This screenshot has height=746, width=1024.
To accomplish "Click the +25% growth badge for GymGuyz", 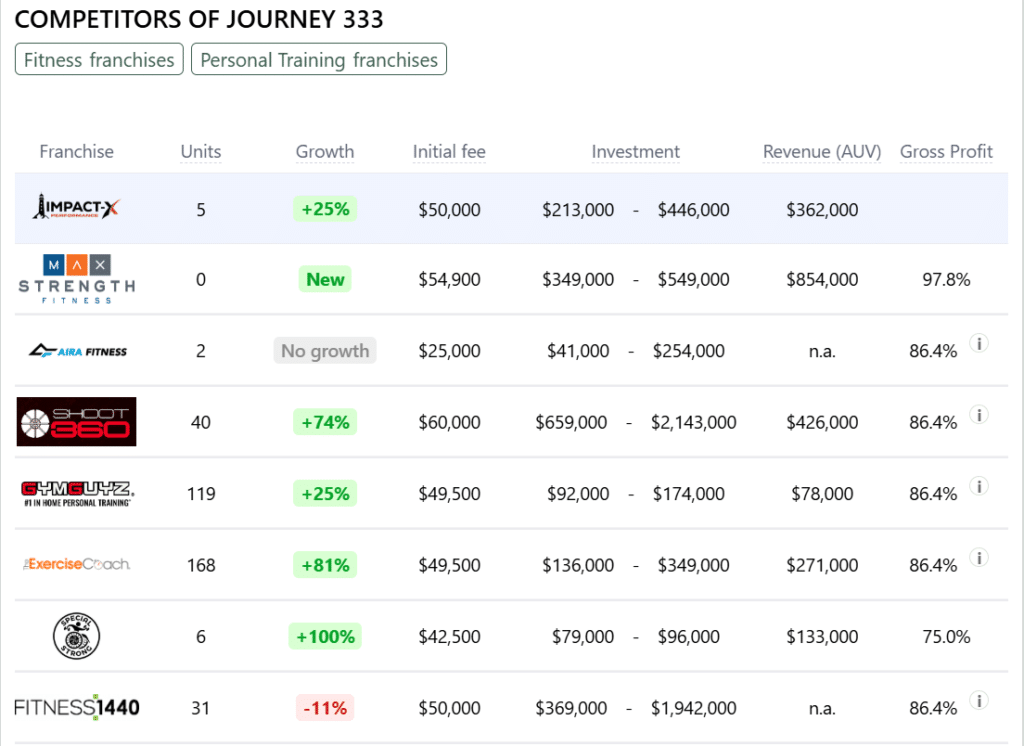I will click(325, 493).
